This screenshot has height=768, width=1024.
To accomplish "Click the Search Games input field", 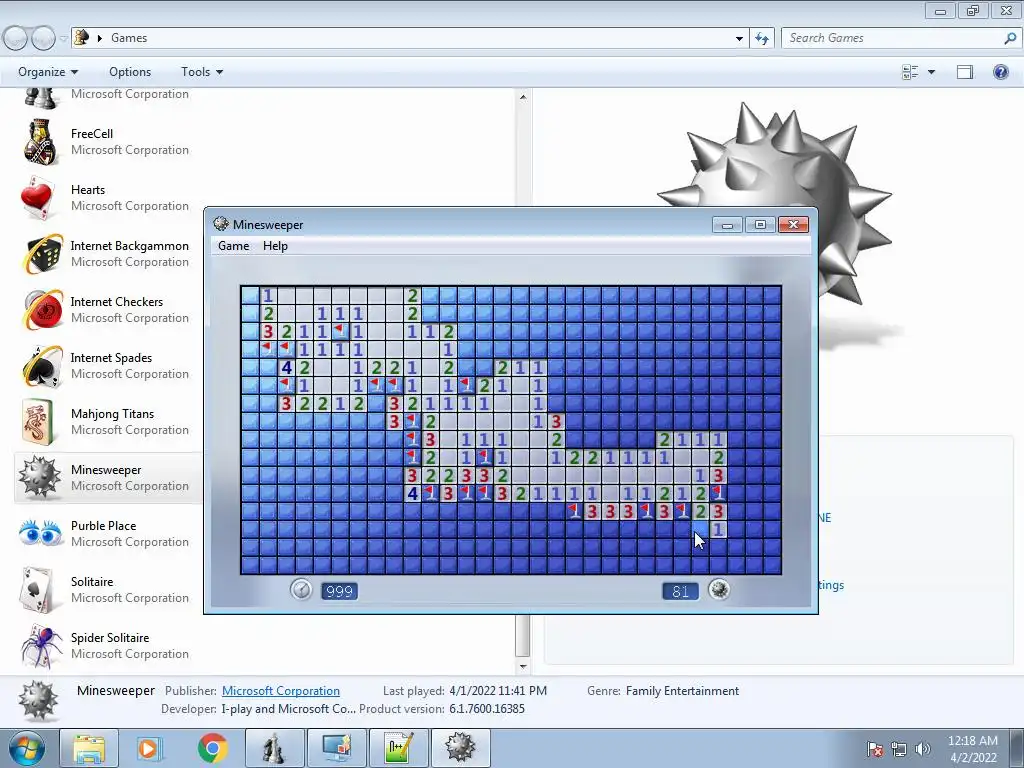I will tap(891, 38).
